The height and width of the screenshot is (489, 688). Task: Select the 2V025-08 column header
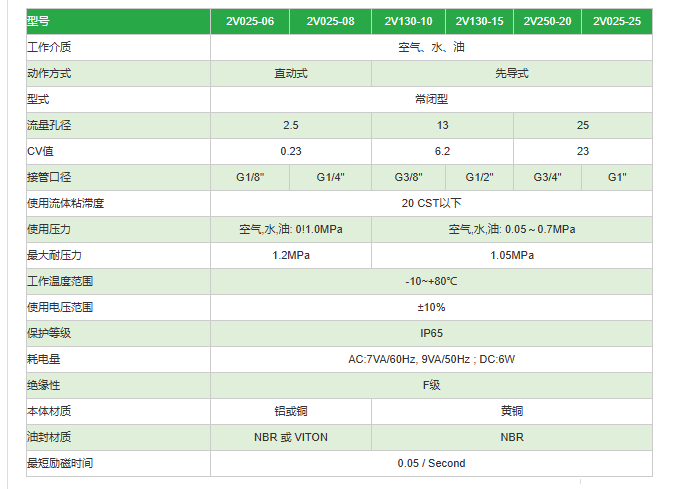(x=330, y=21)
